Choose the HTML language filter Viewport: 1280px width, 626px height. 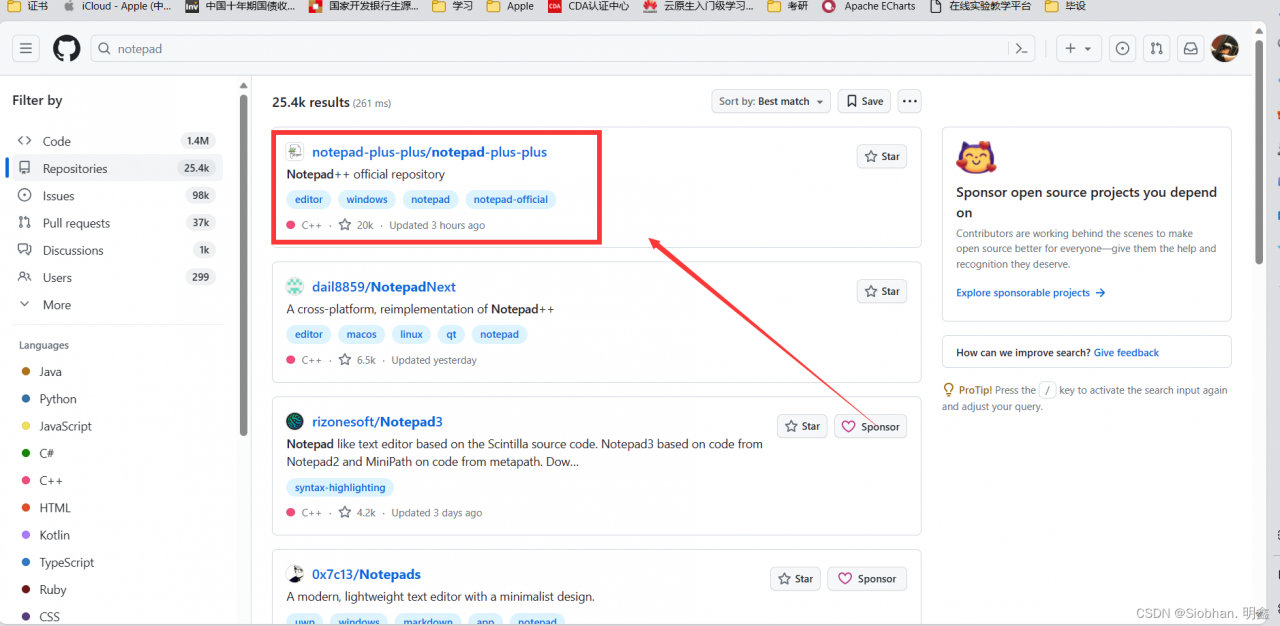[x=54, y=507]
